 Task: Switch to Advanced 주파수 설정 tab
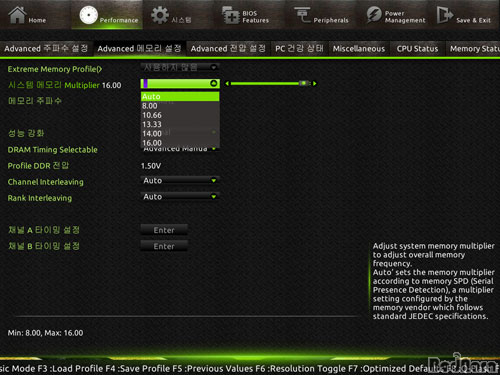point(46,49)
